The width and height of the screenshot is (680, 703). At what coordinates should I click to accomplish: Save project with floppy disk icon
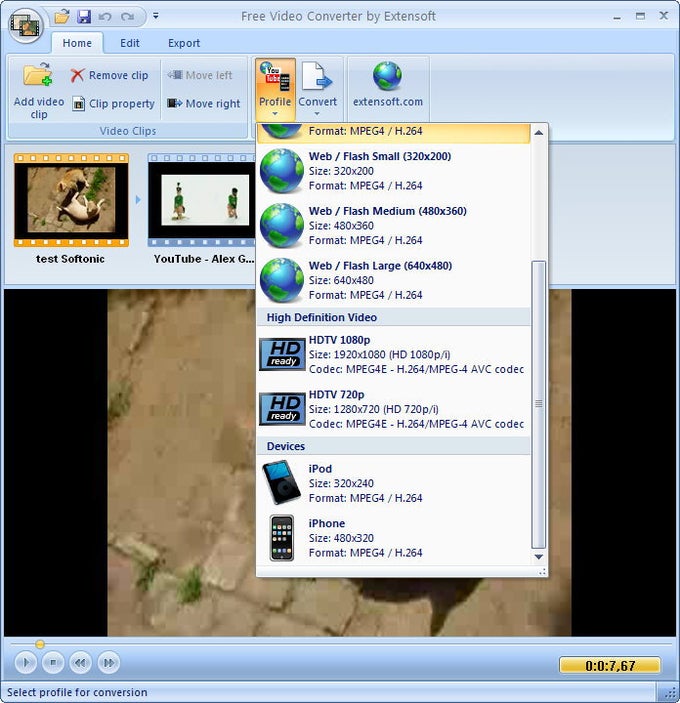pyautogui.click(x=84, y=17)
